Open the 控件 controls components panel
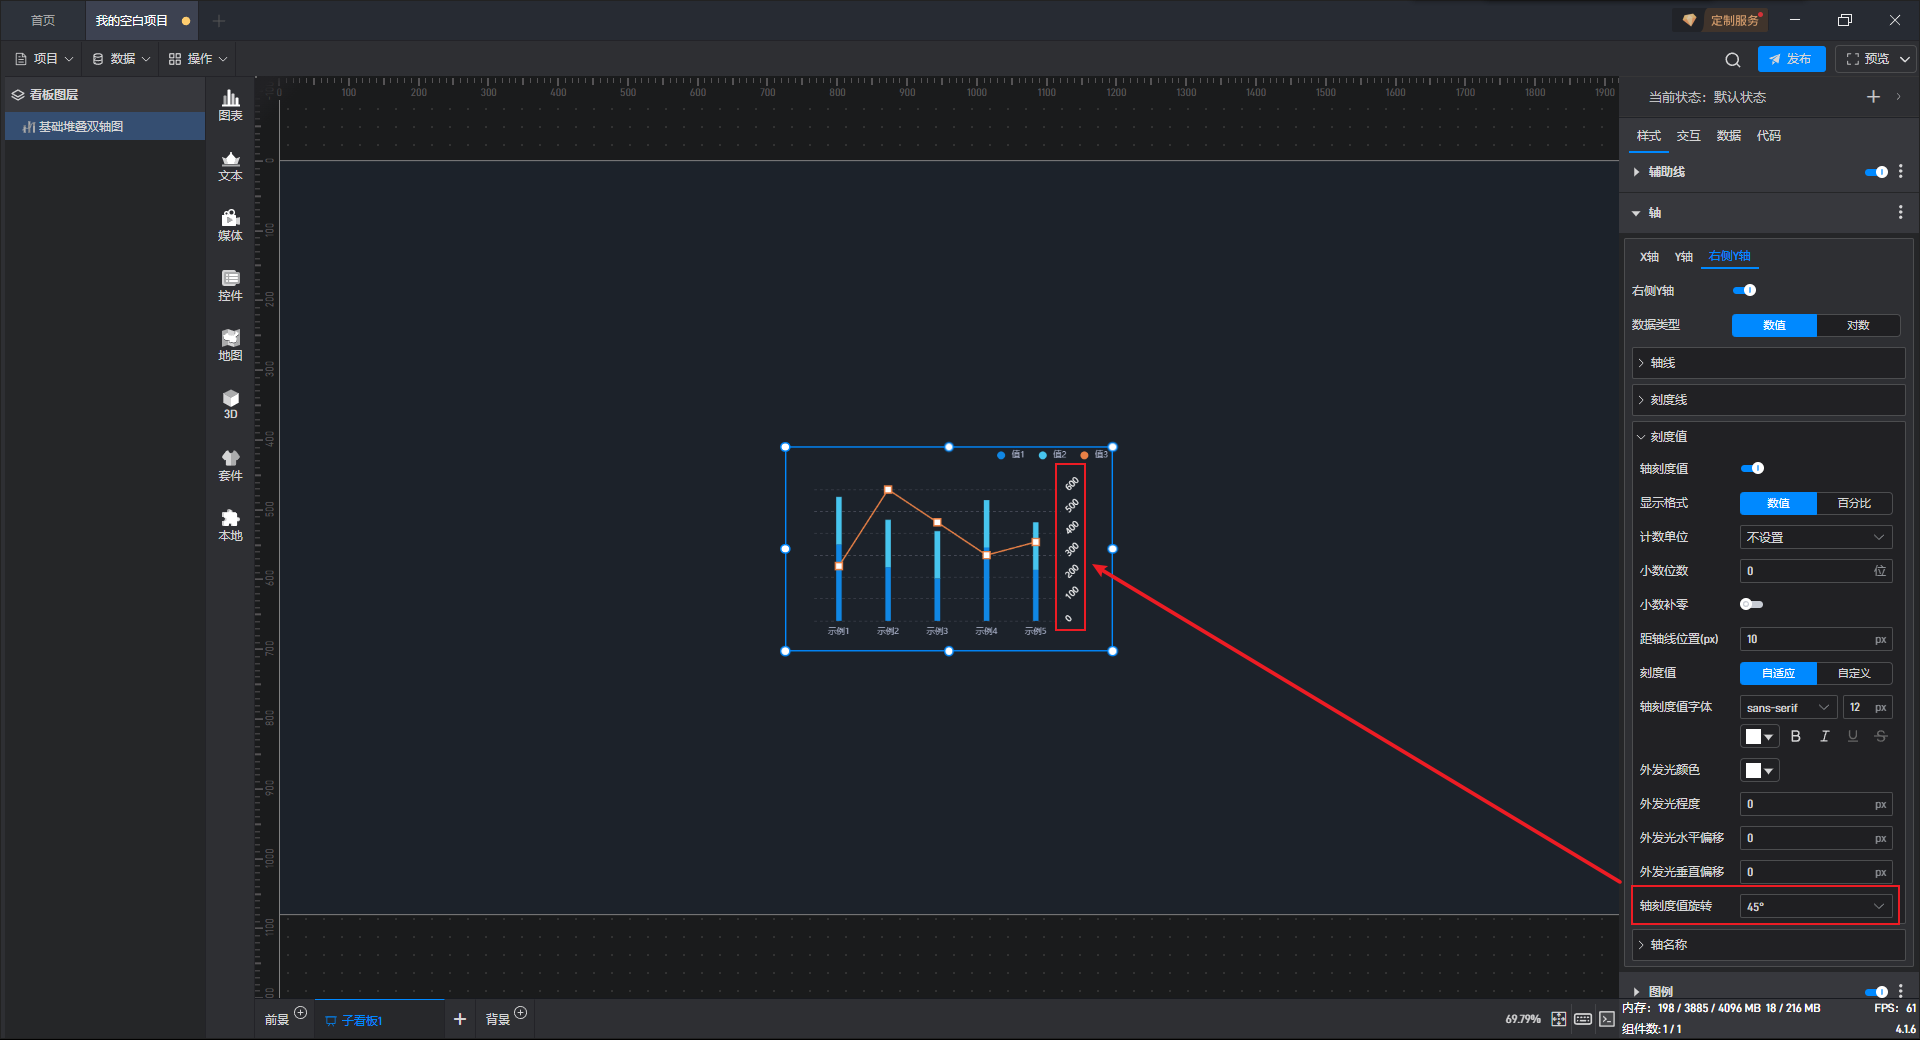Screen dimensions: 1920x1040 tap(230, 285)
